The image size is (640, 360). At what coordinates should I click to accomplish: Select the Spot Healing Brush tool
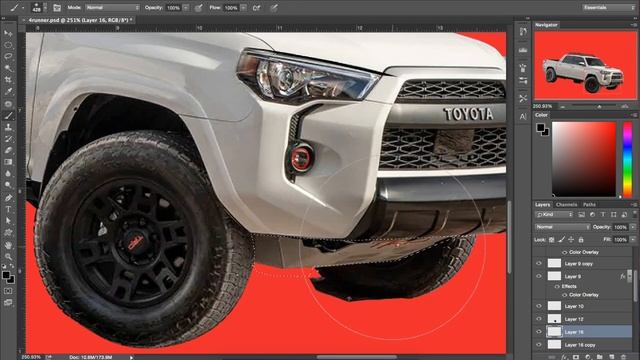point(8,104)
